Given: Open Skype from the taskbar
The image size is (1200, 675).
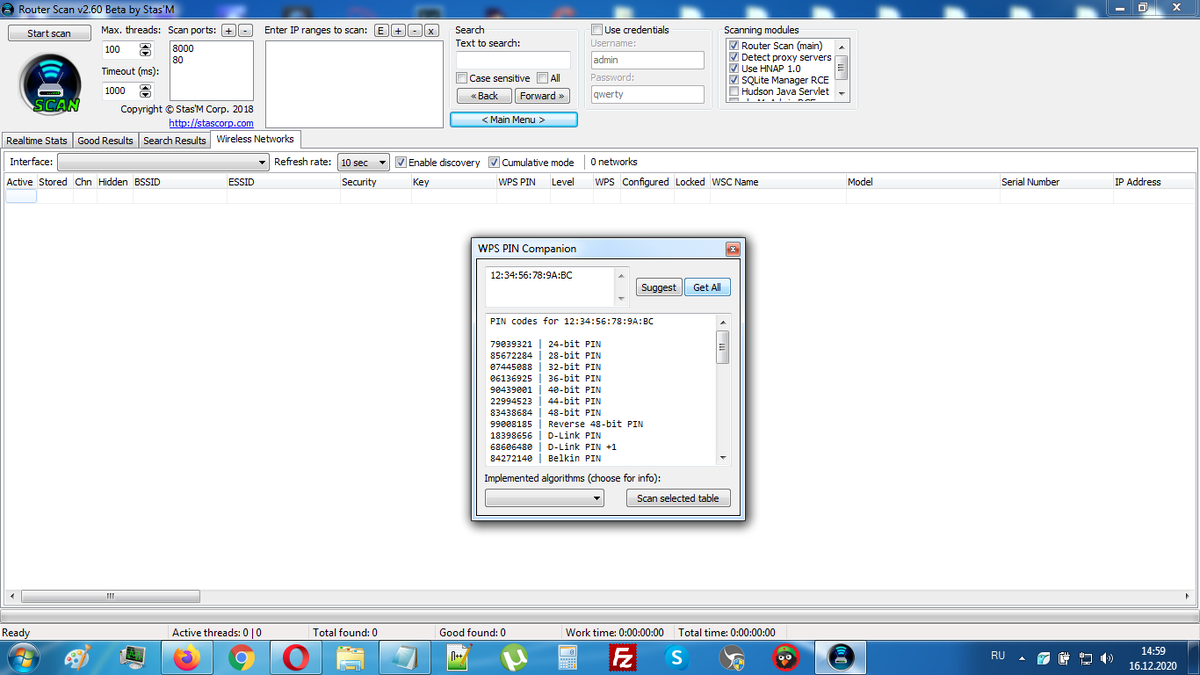Looking at the screenshot, I should click(678, 657).
